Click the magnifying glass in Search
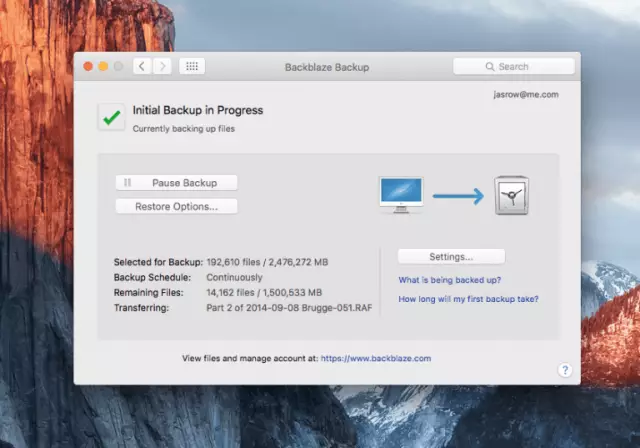Image resolution: width=640 pixels, height=448 pixels. coord(490,67)
